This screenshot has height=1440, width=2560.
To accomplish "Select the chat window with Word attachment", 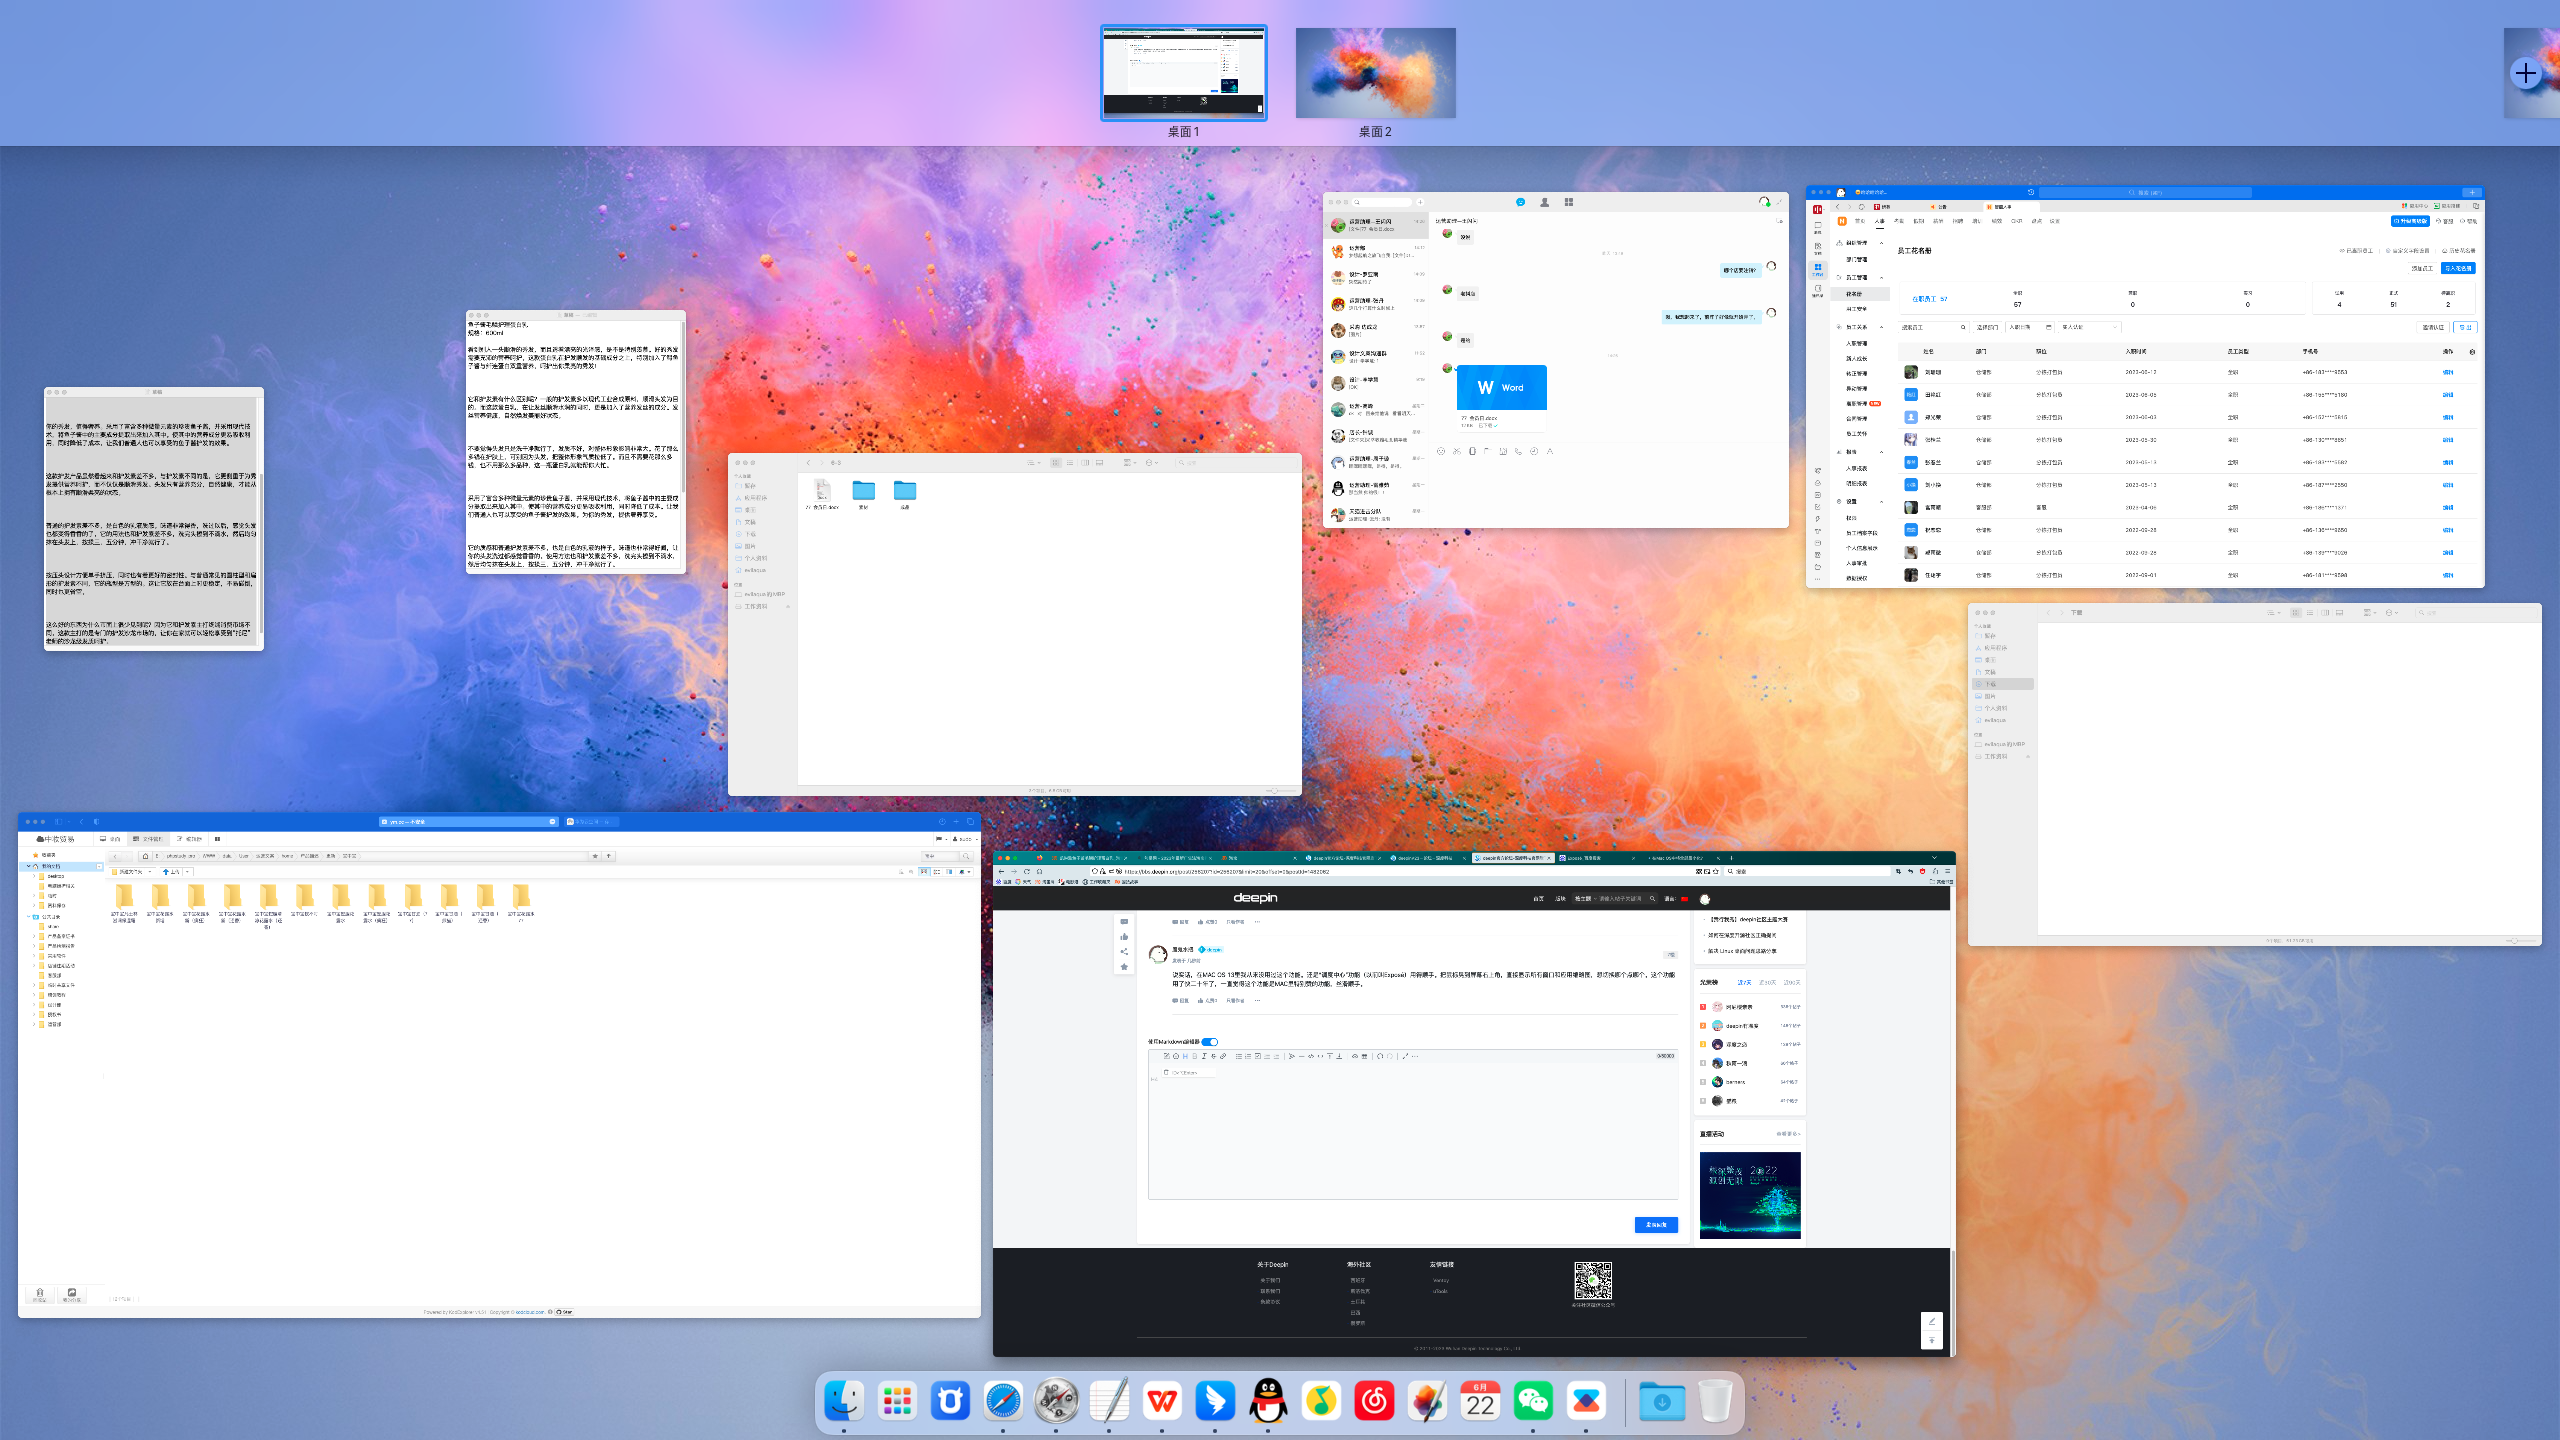I will tap(1556, 360).
